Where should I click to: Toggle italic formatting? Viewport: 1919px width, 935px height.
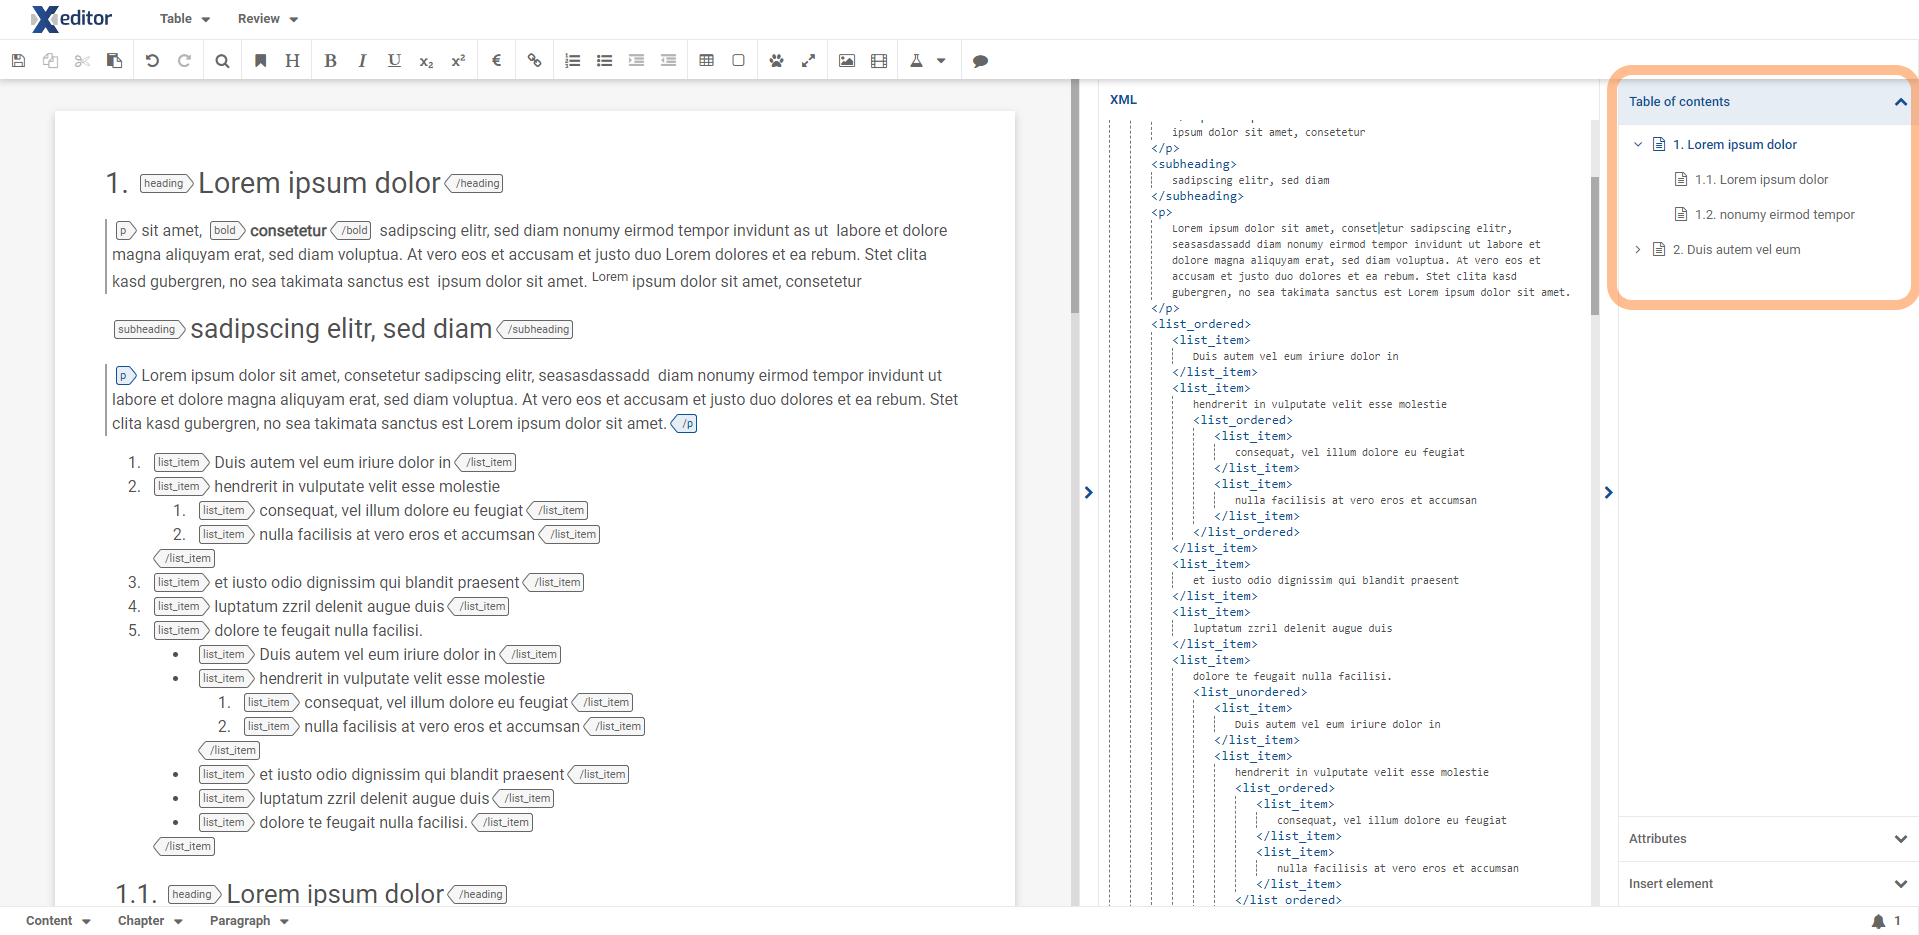(362, 61)
